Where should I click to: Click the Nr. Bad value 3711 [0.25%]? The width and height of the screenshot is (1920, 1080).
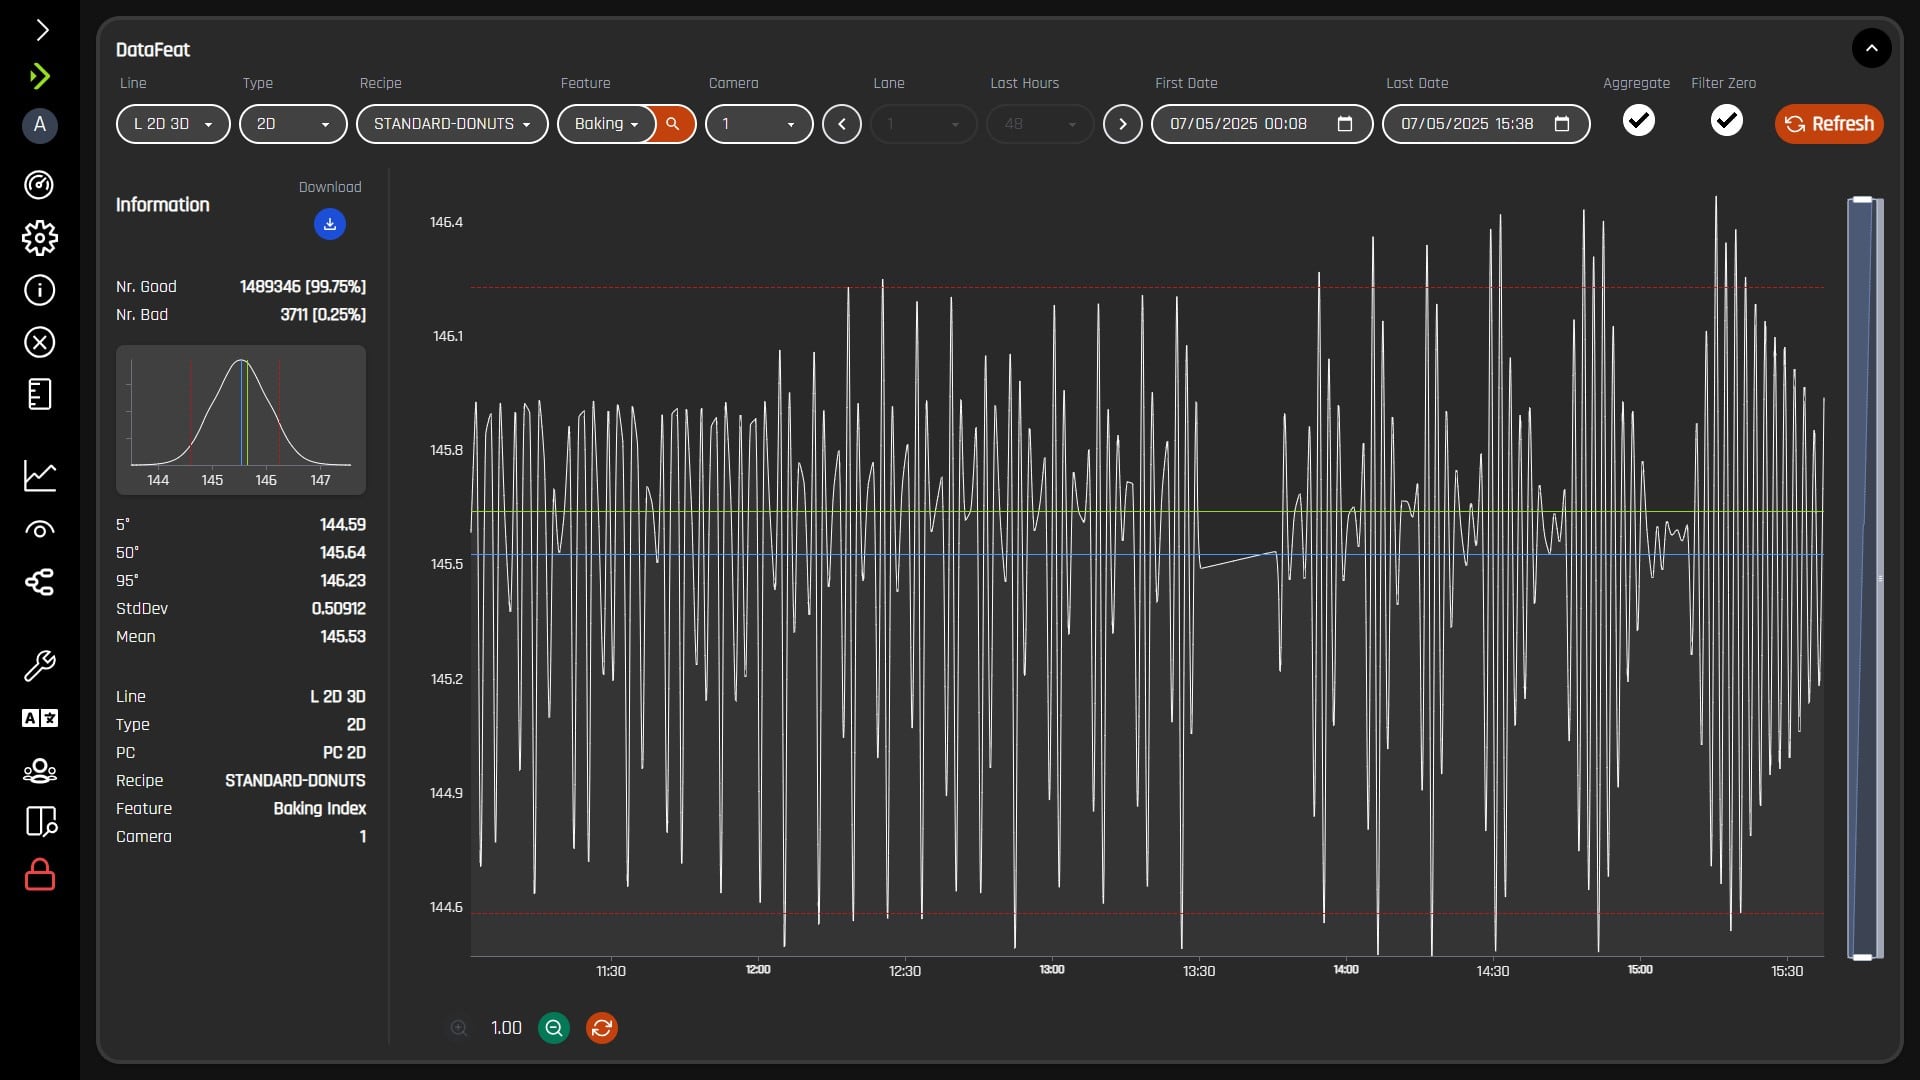[323, 315]
